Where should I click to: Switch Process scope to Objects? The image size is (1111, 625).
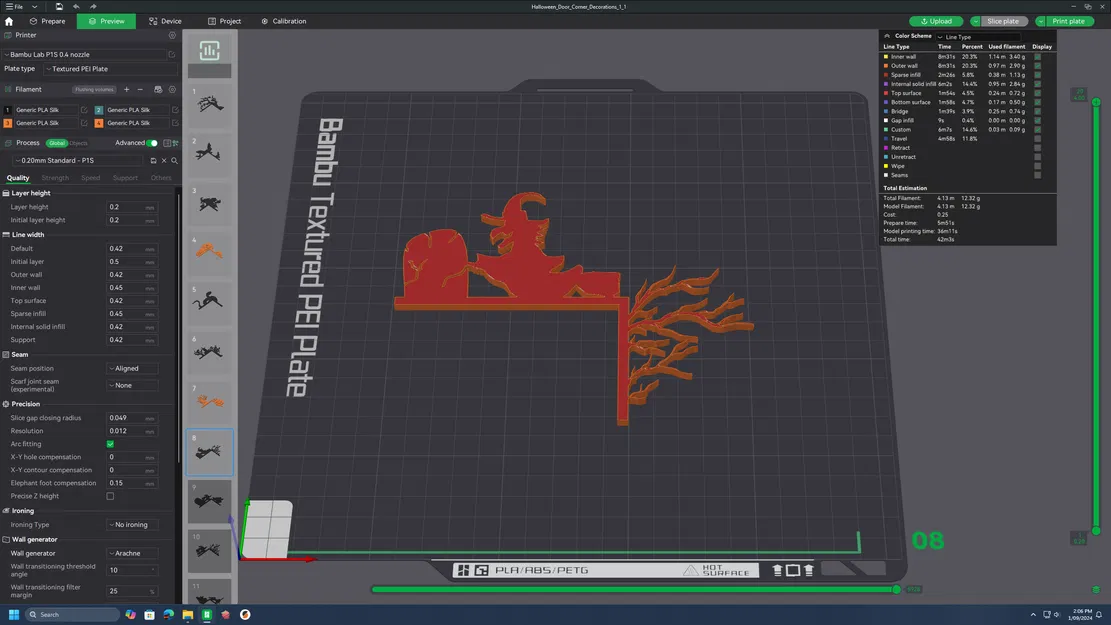pyautogui.click(x=79, y=143)
